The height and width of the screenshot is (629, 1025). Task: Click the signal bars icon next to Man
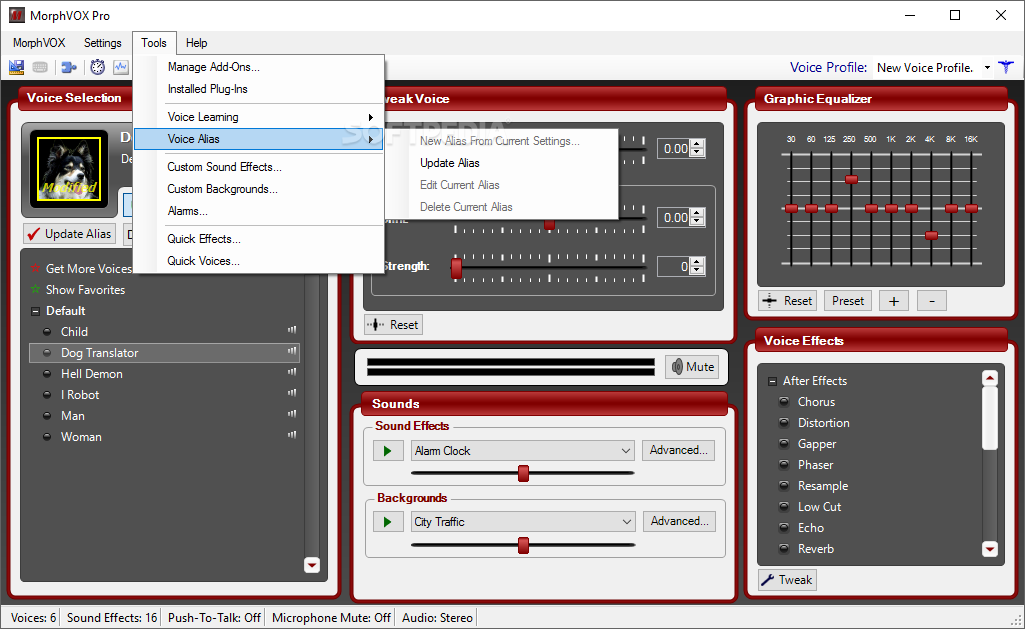292,414
